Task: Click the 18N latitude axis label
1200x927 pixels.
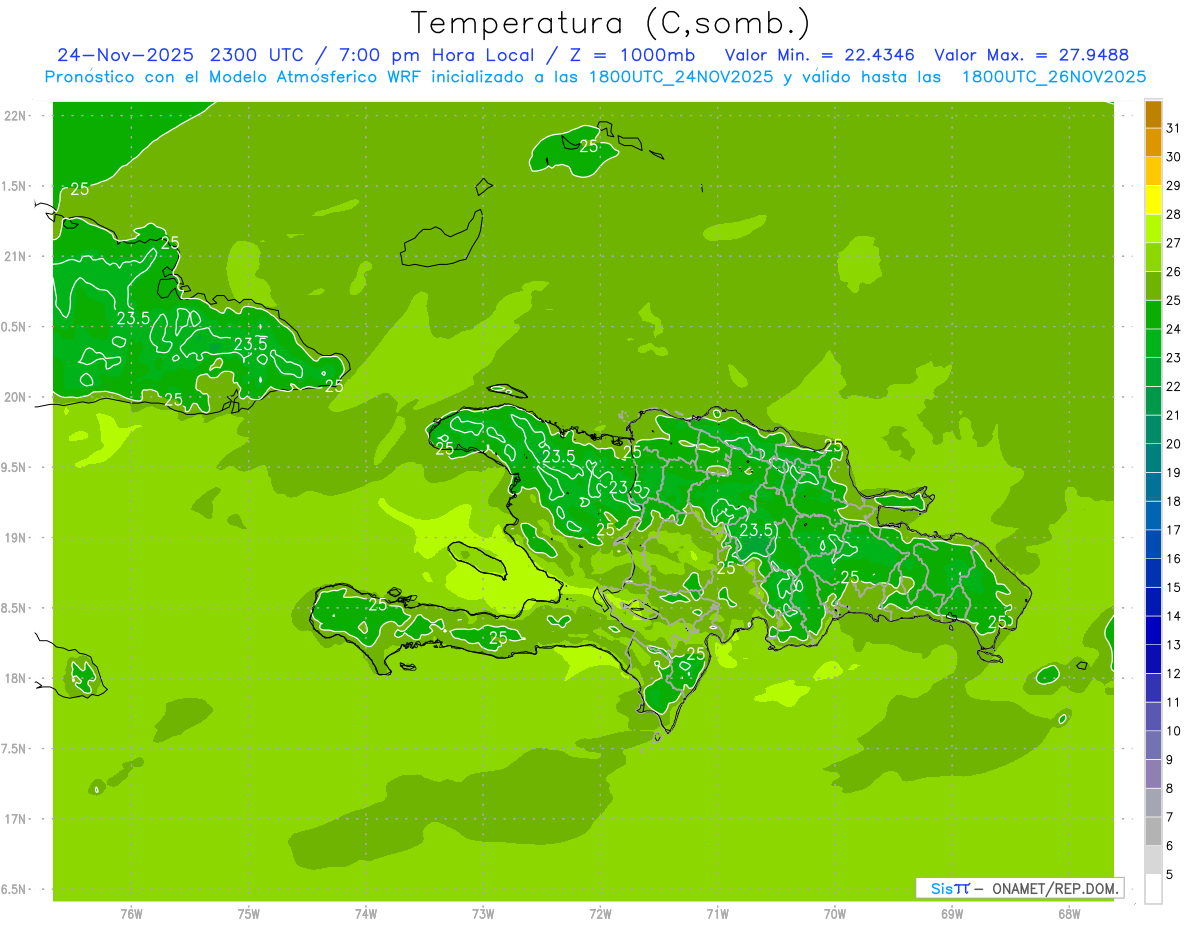Action: pyautogui.click(x=17, y=678)
